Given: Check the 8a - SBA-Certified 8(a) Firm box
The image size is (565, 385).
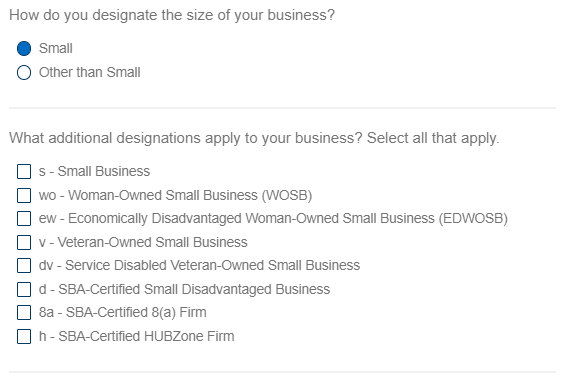Looking at the screenshot, I should 24,313.
